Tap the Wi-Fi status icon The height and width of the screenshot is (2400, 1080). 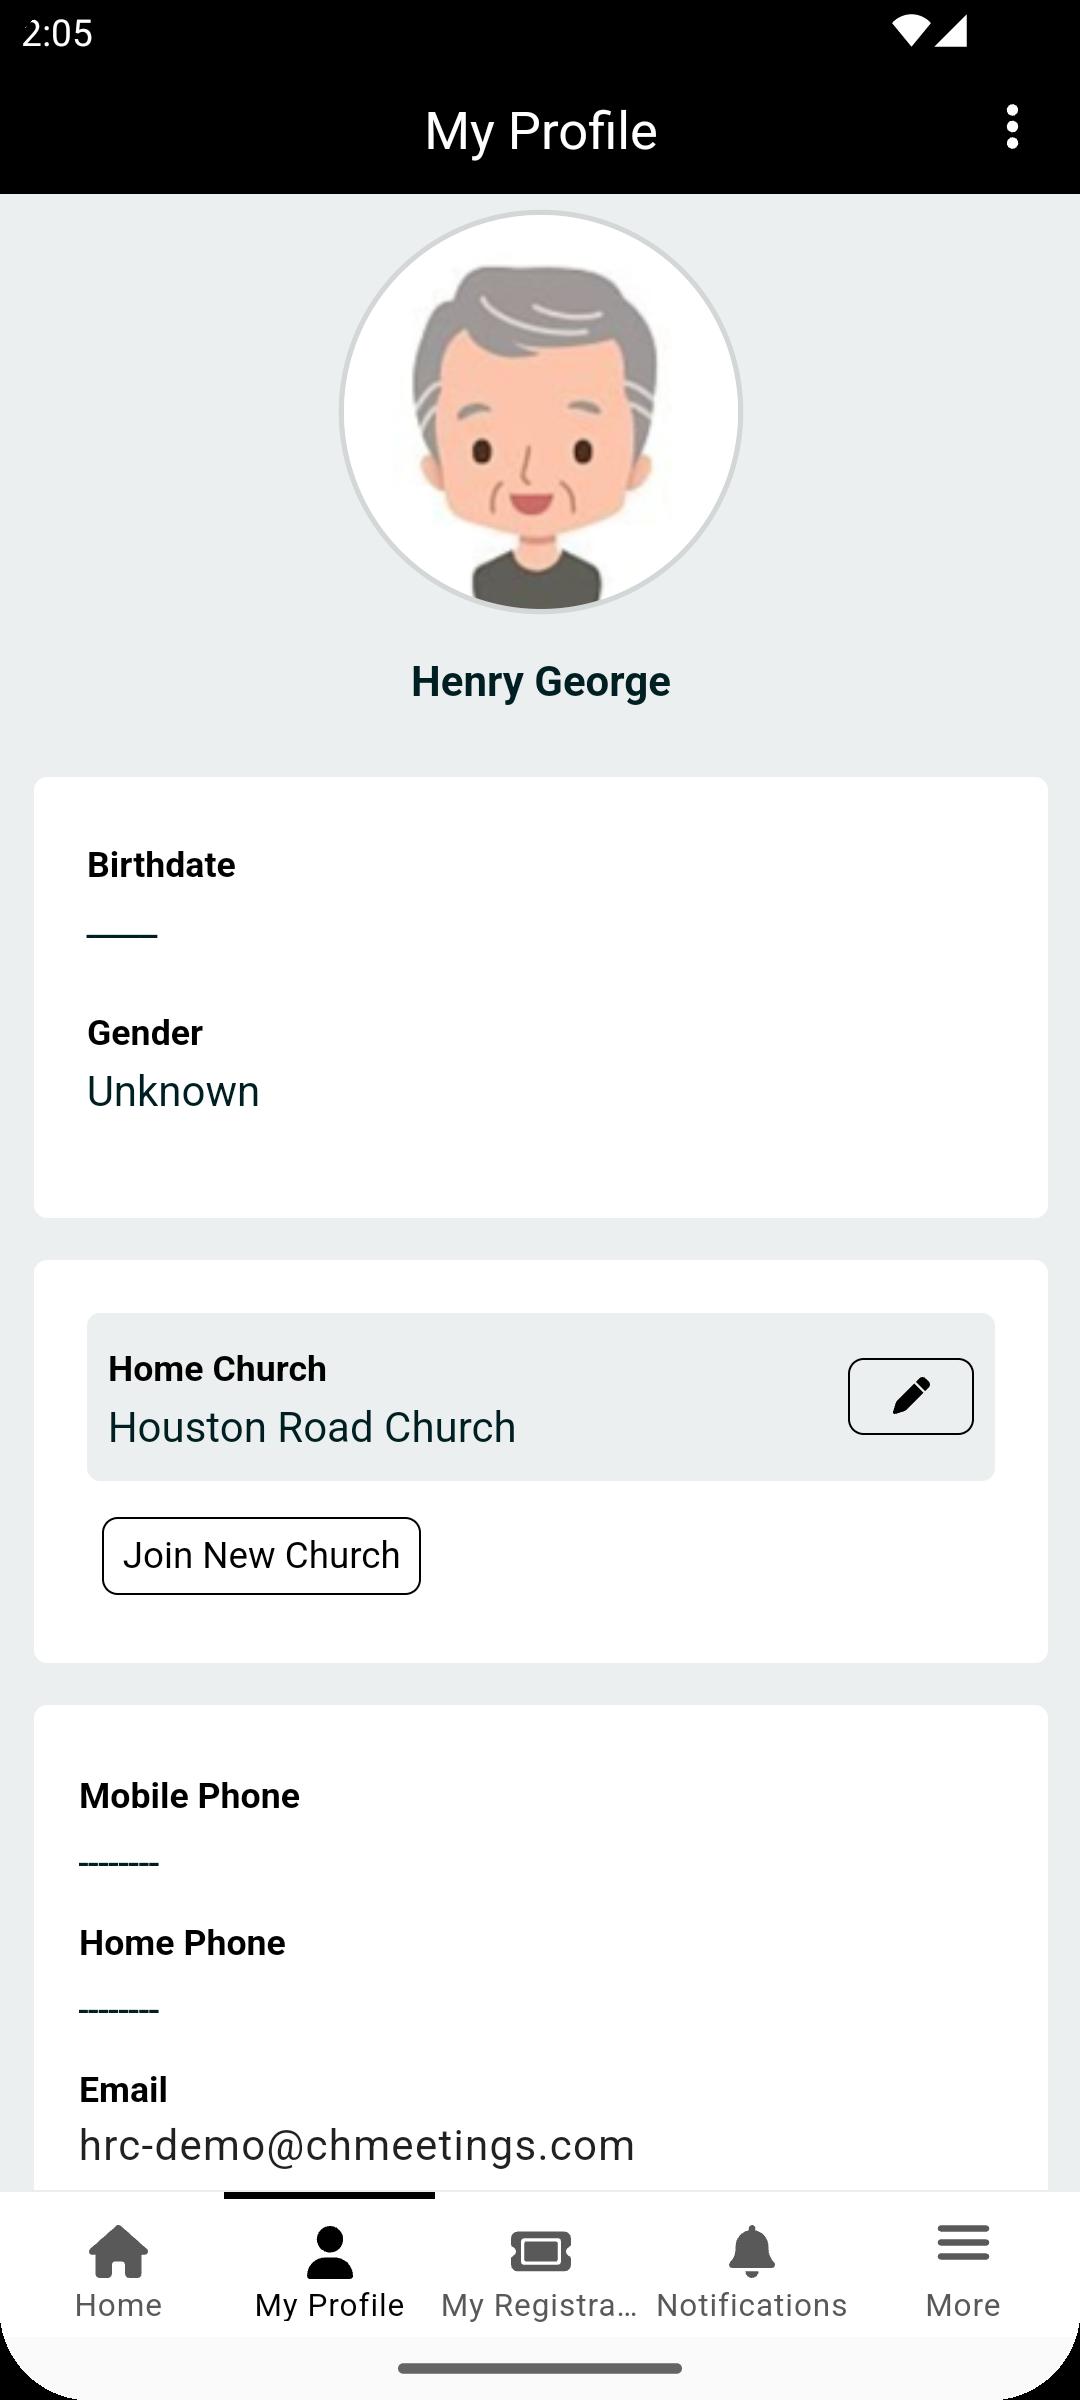pyautogui.click(x=910, y=32)
